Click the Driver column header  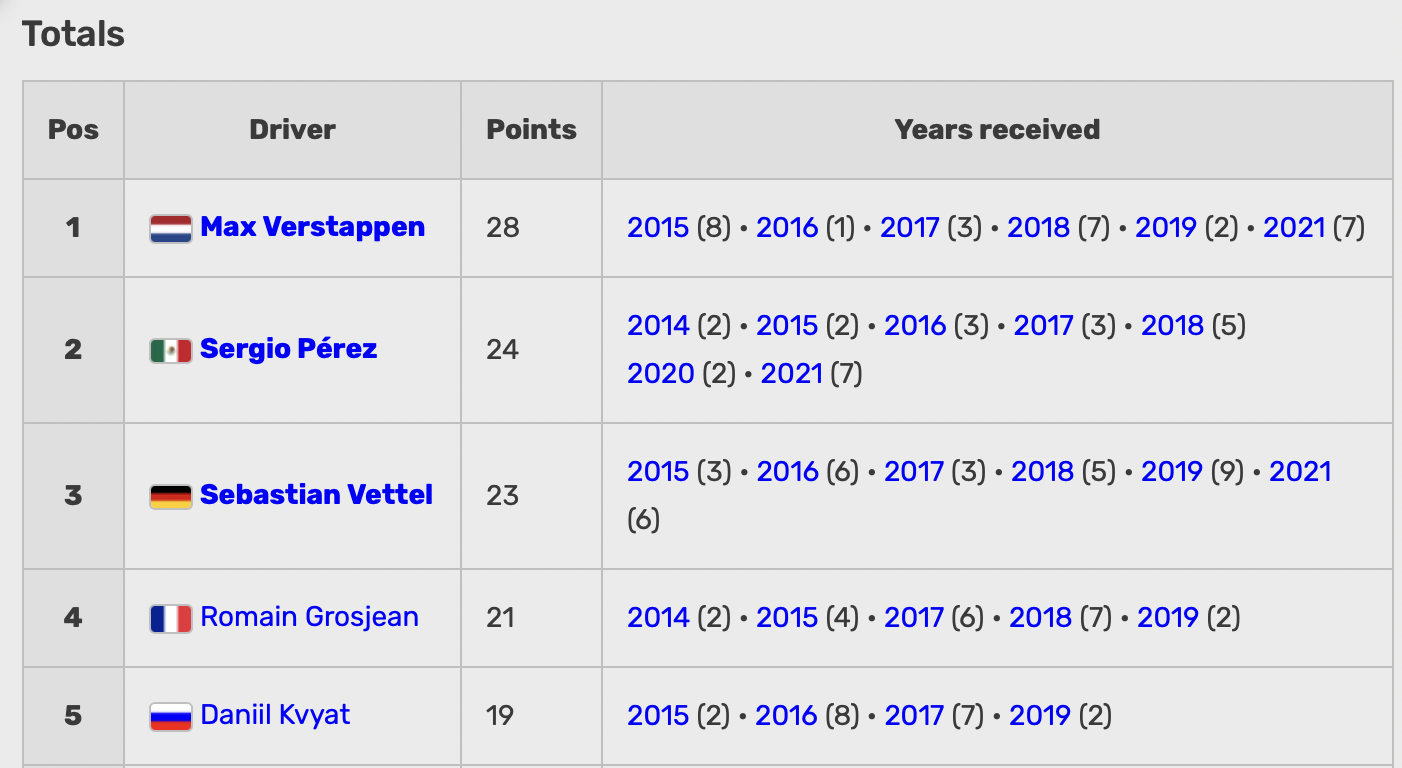coord(292,130)
